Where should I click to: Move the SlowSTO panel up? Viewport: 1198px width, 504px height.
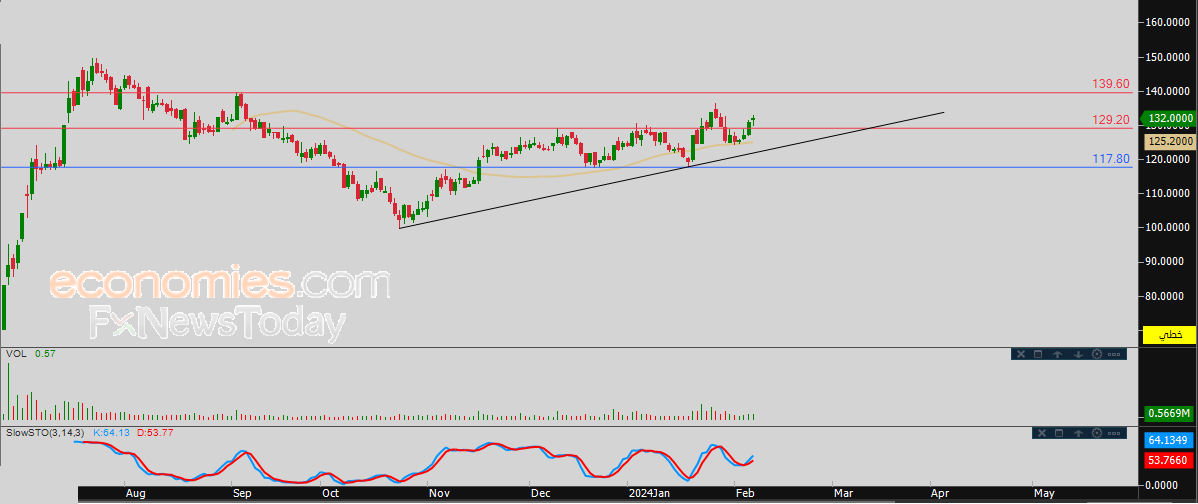1078,433
